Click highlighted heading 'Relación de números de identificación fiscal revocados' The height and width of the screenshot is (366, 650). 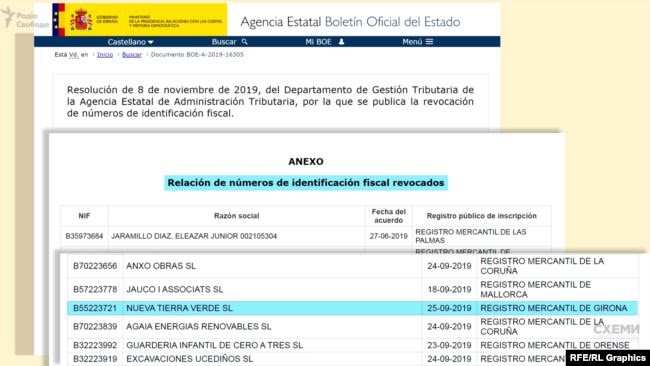point(306,183)
